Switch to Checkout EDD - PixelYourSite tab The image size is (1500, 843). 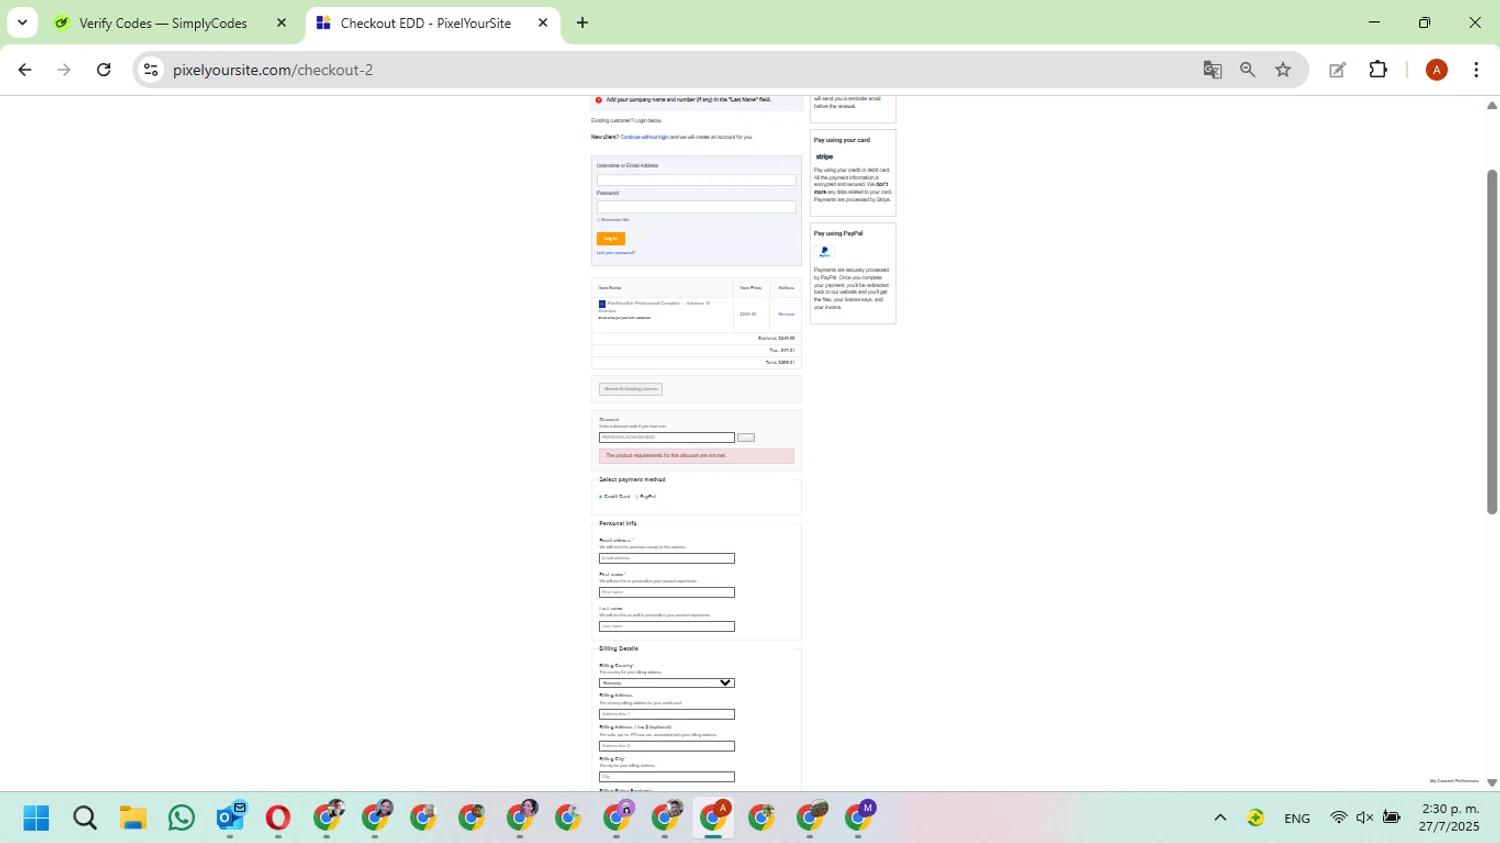[426, 23]
